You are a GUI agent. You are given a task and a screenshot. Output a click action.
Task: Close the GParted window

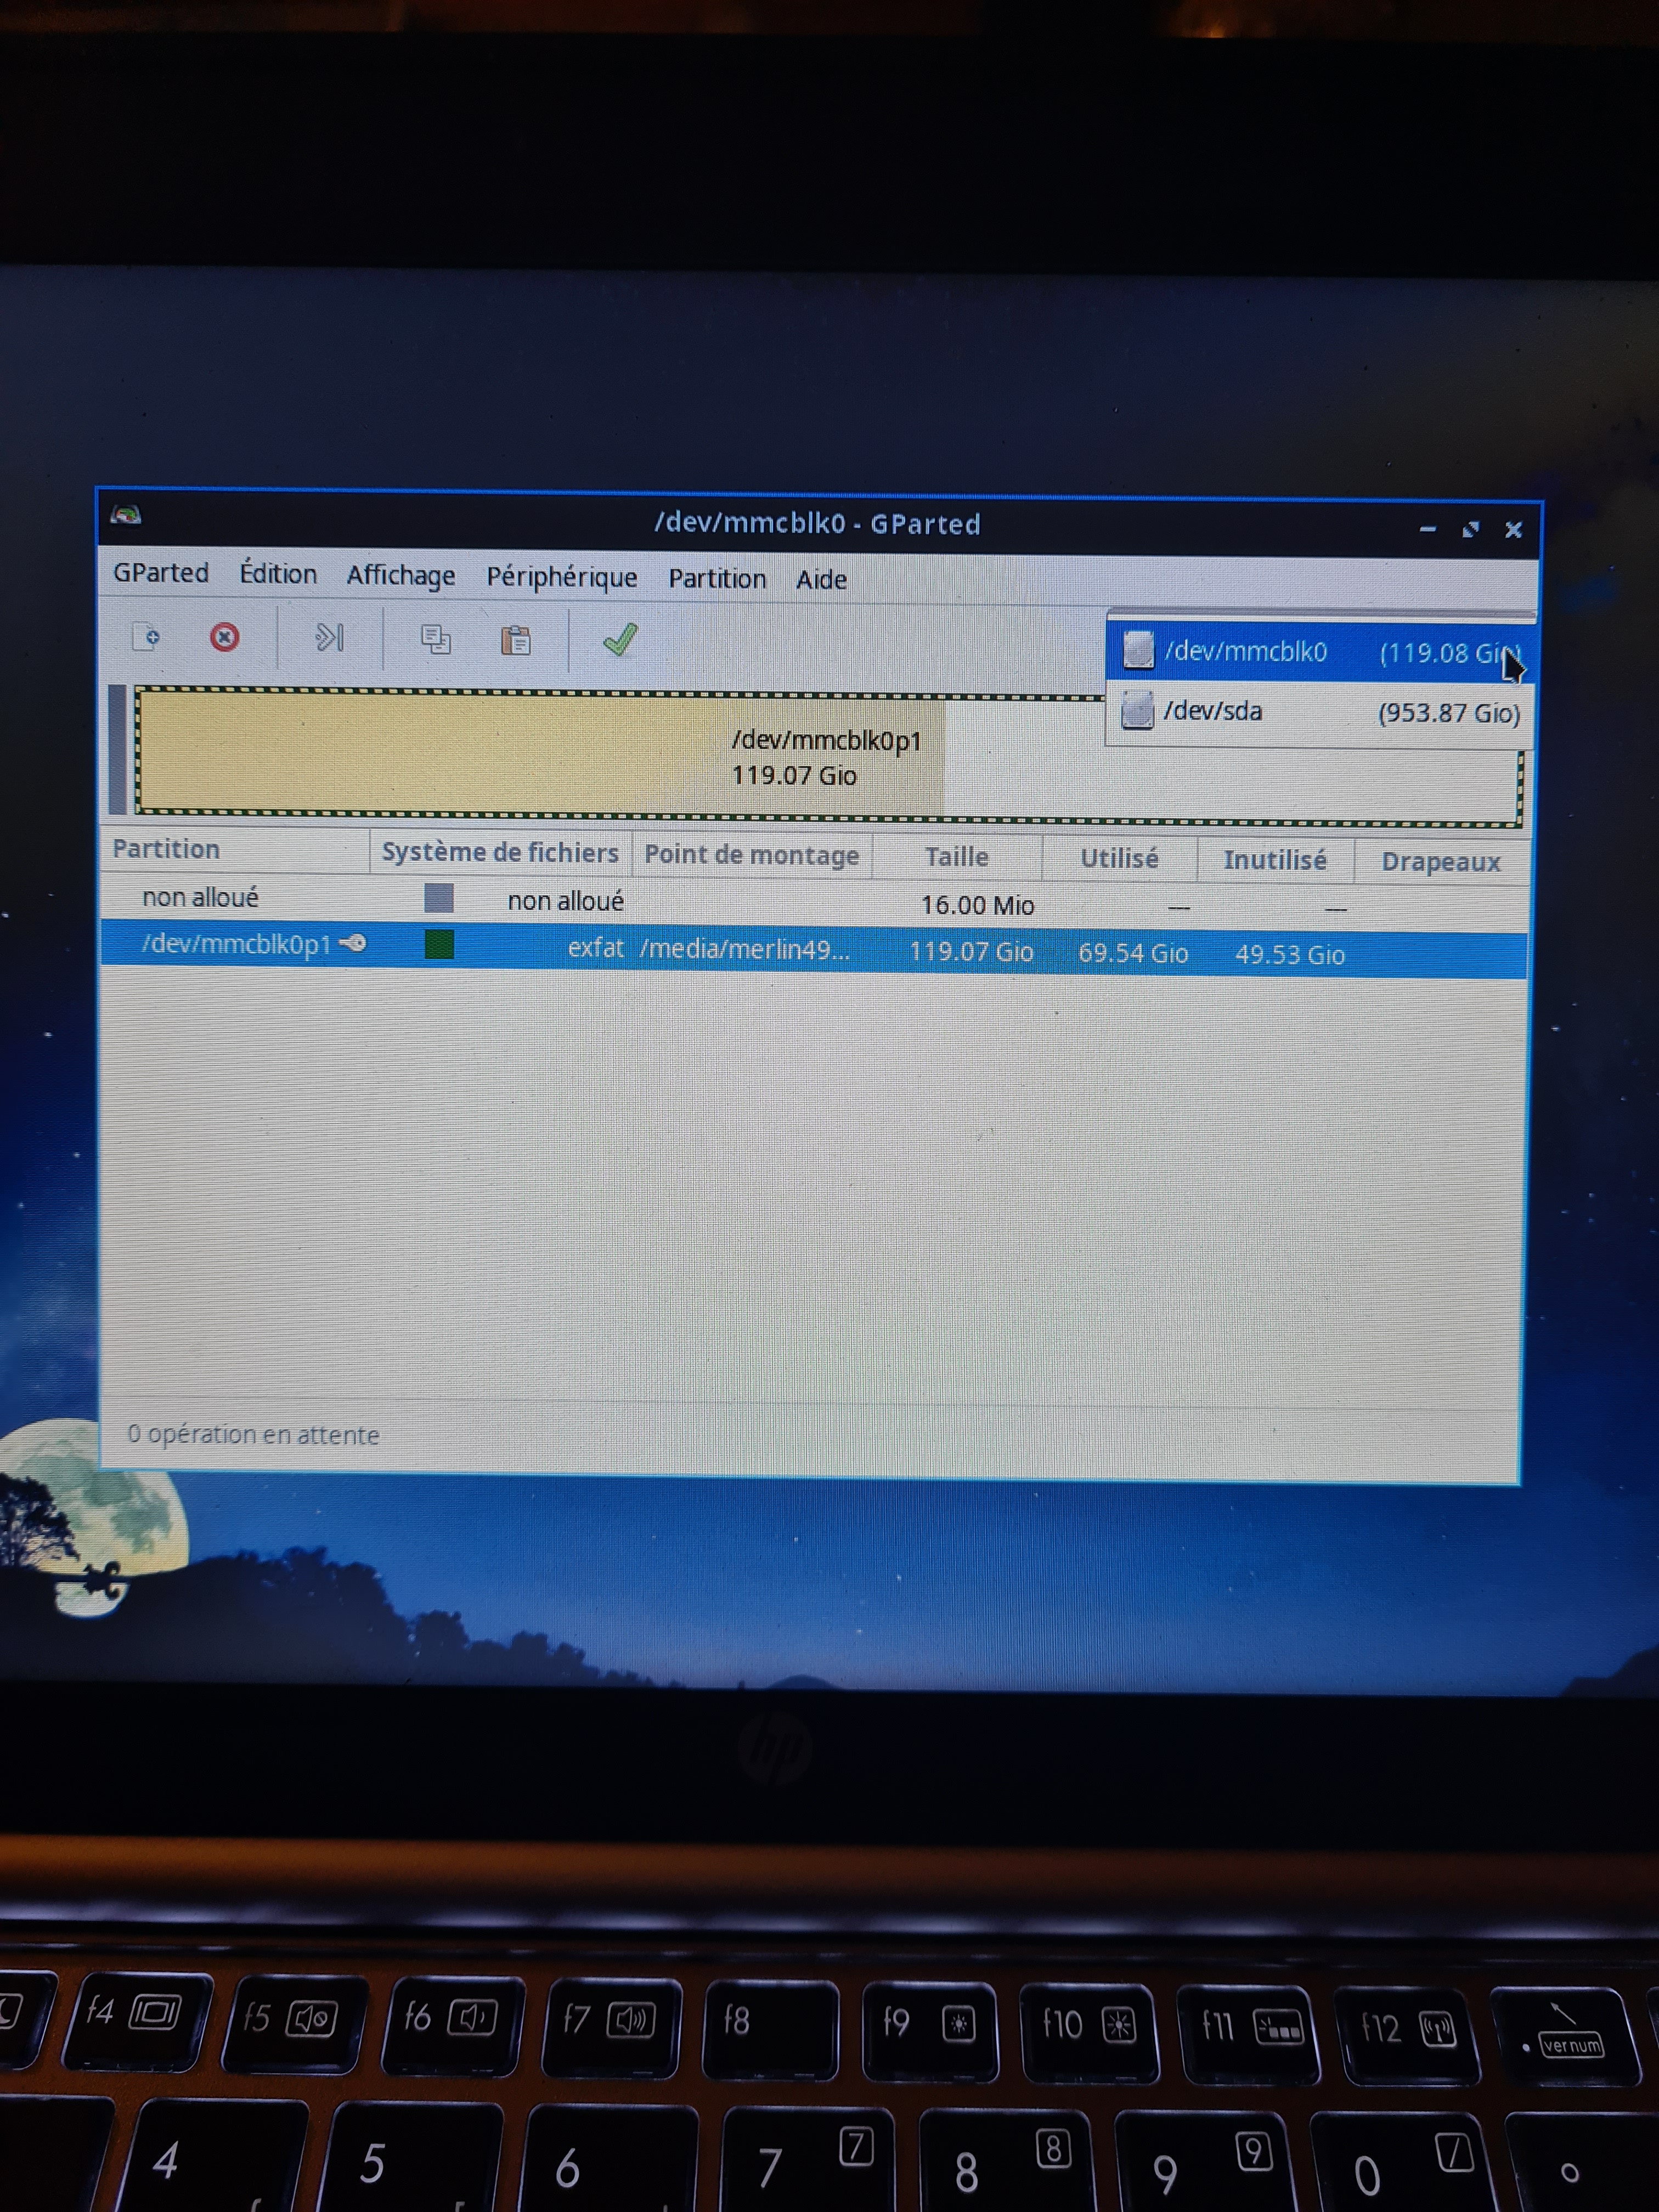point(1514,529)
